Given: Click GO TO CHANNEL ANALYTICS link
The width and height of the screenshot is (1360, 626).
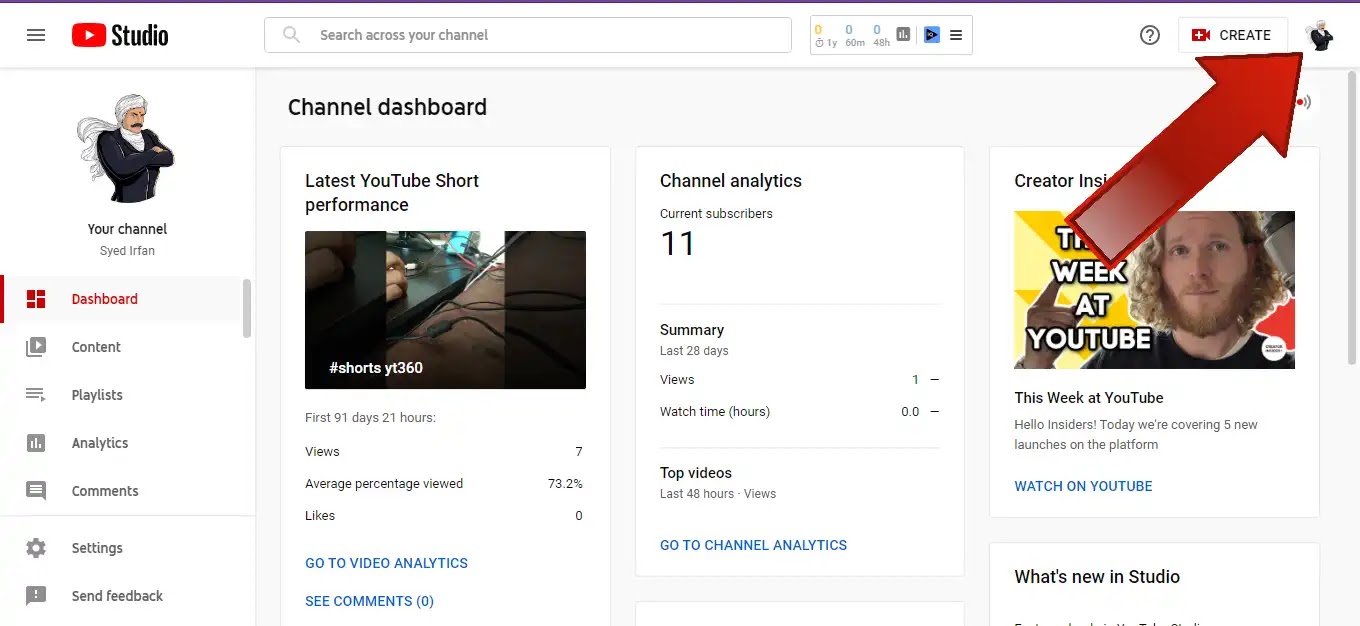Looking at the screenshot, I should point(753,545).
